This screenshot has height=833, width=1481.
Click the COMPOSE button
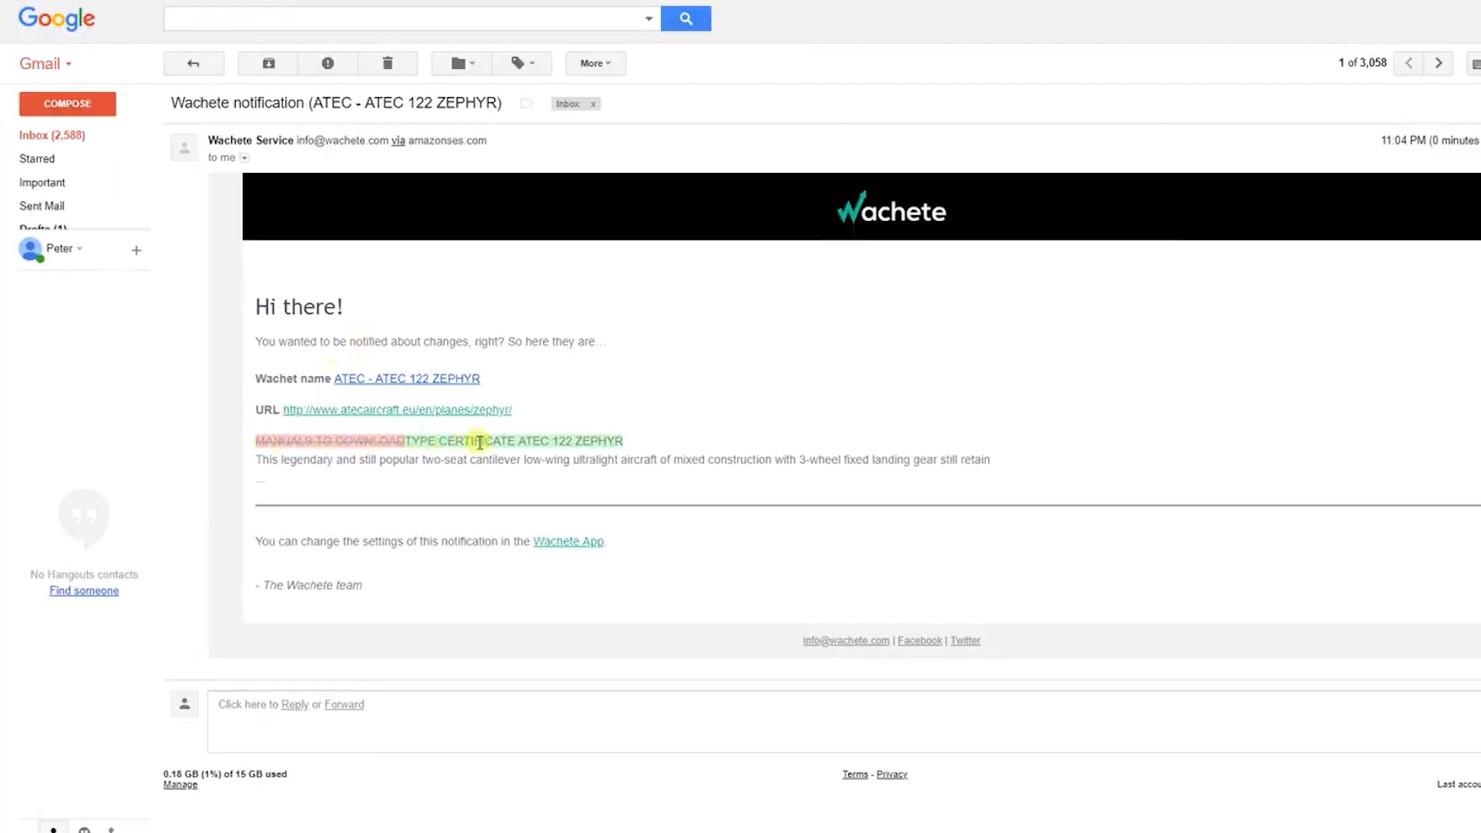[67, 104]
